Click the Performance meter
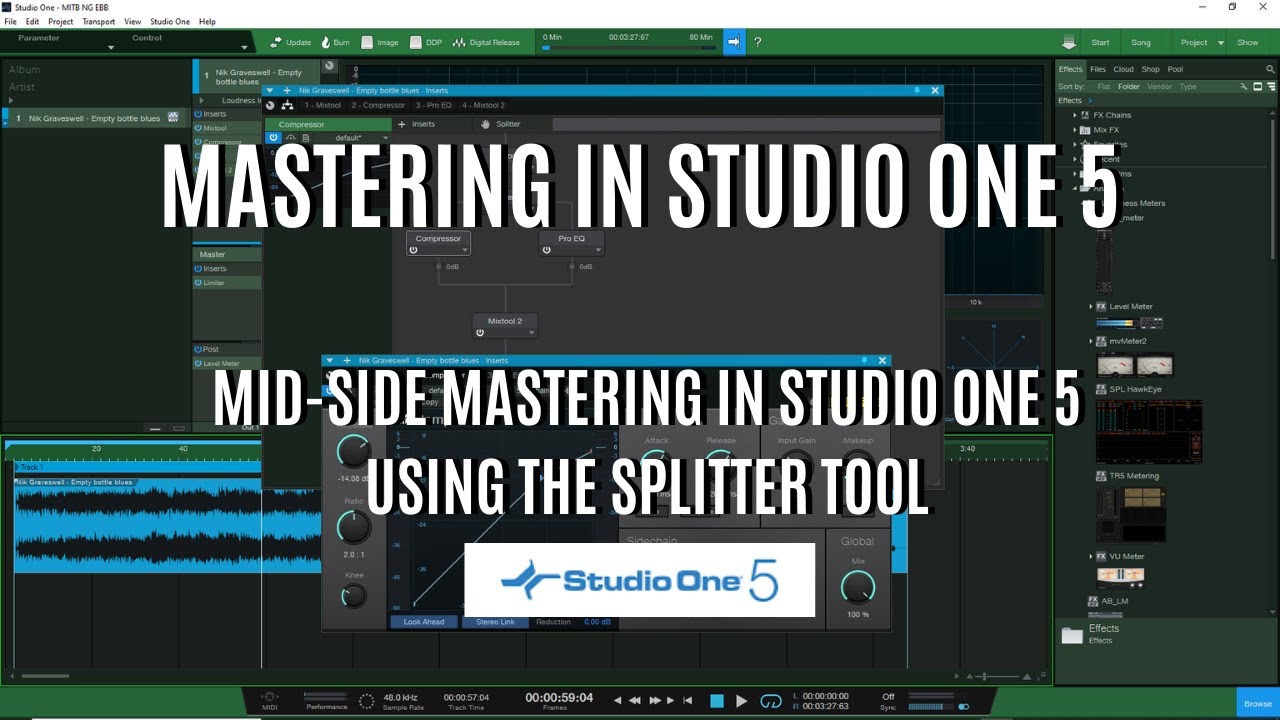 tap(327, 696)
